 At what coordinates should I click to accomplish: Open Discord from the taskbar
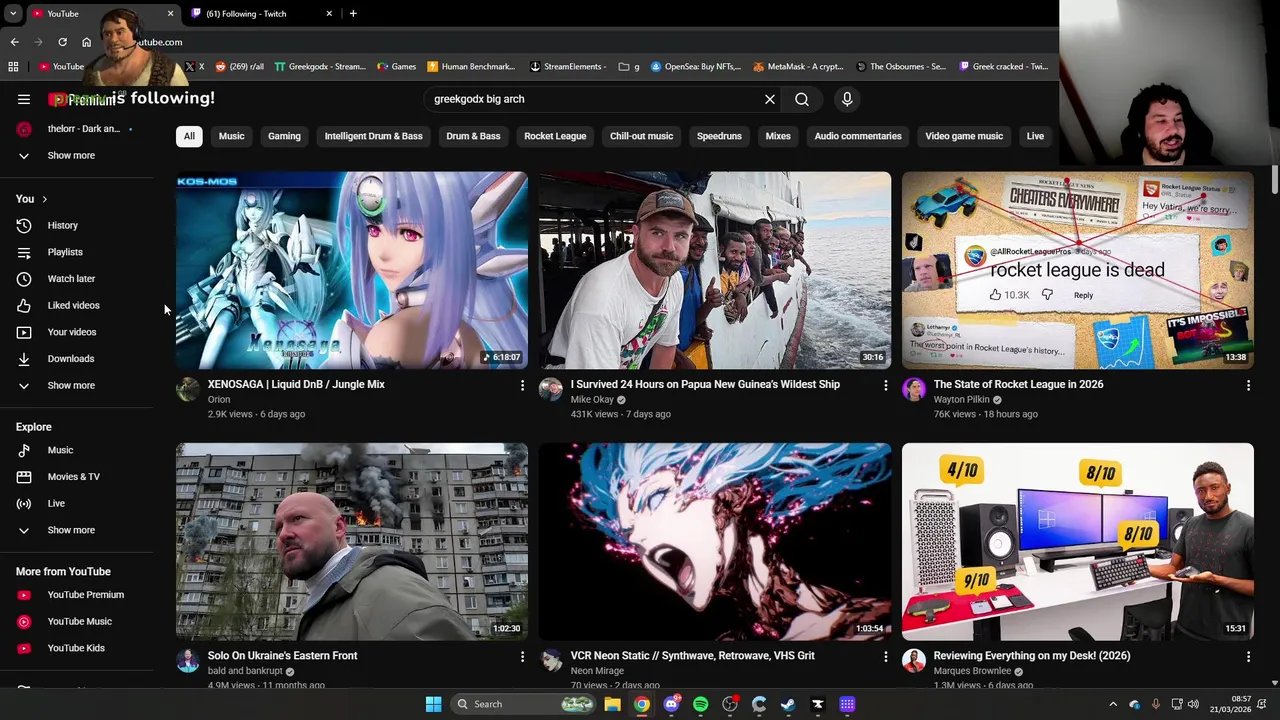point(671,704)
